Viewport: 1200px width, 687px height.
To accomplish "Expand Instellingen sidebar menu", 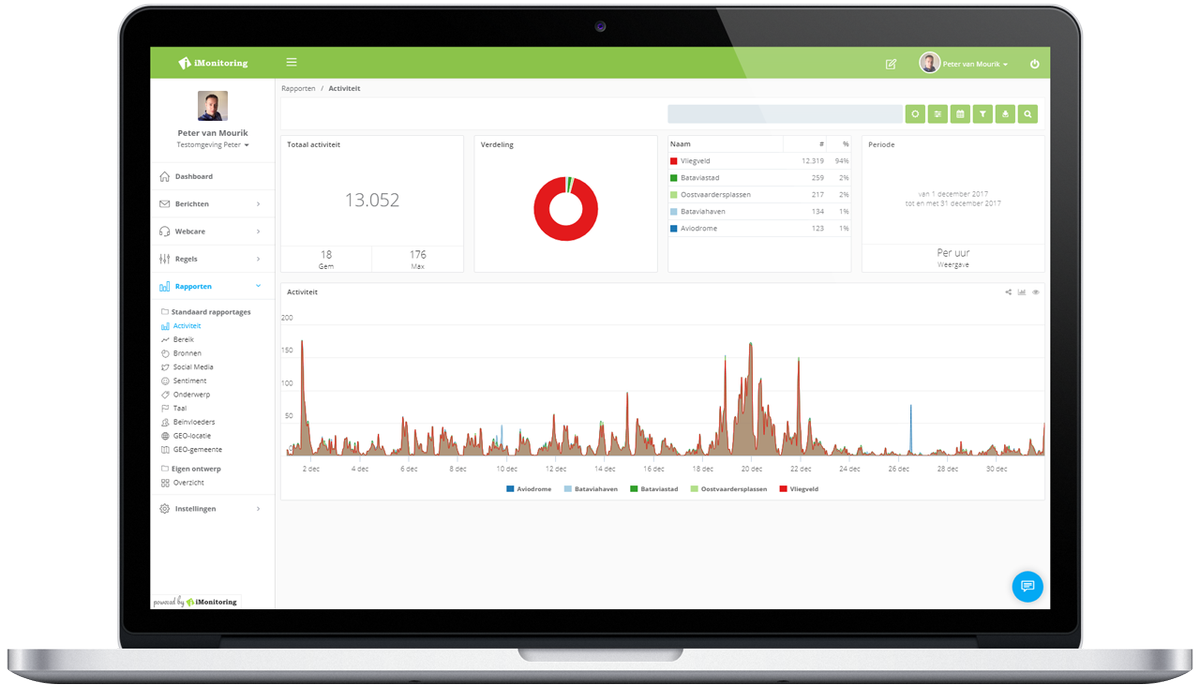I will [x=212, y=509].
